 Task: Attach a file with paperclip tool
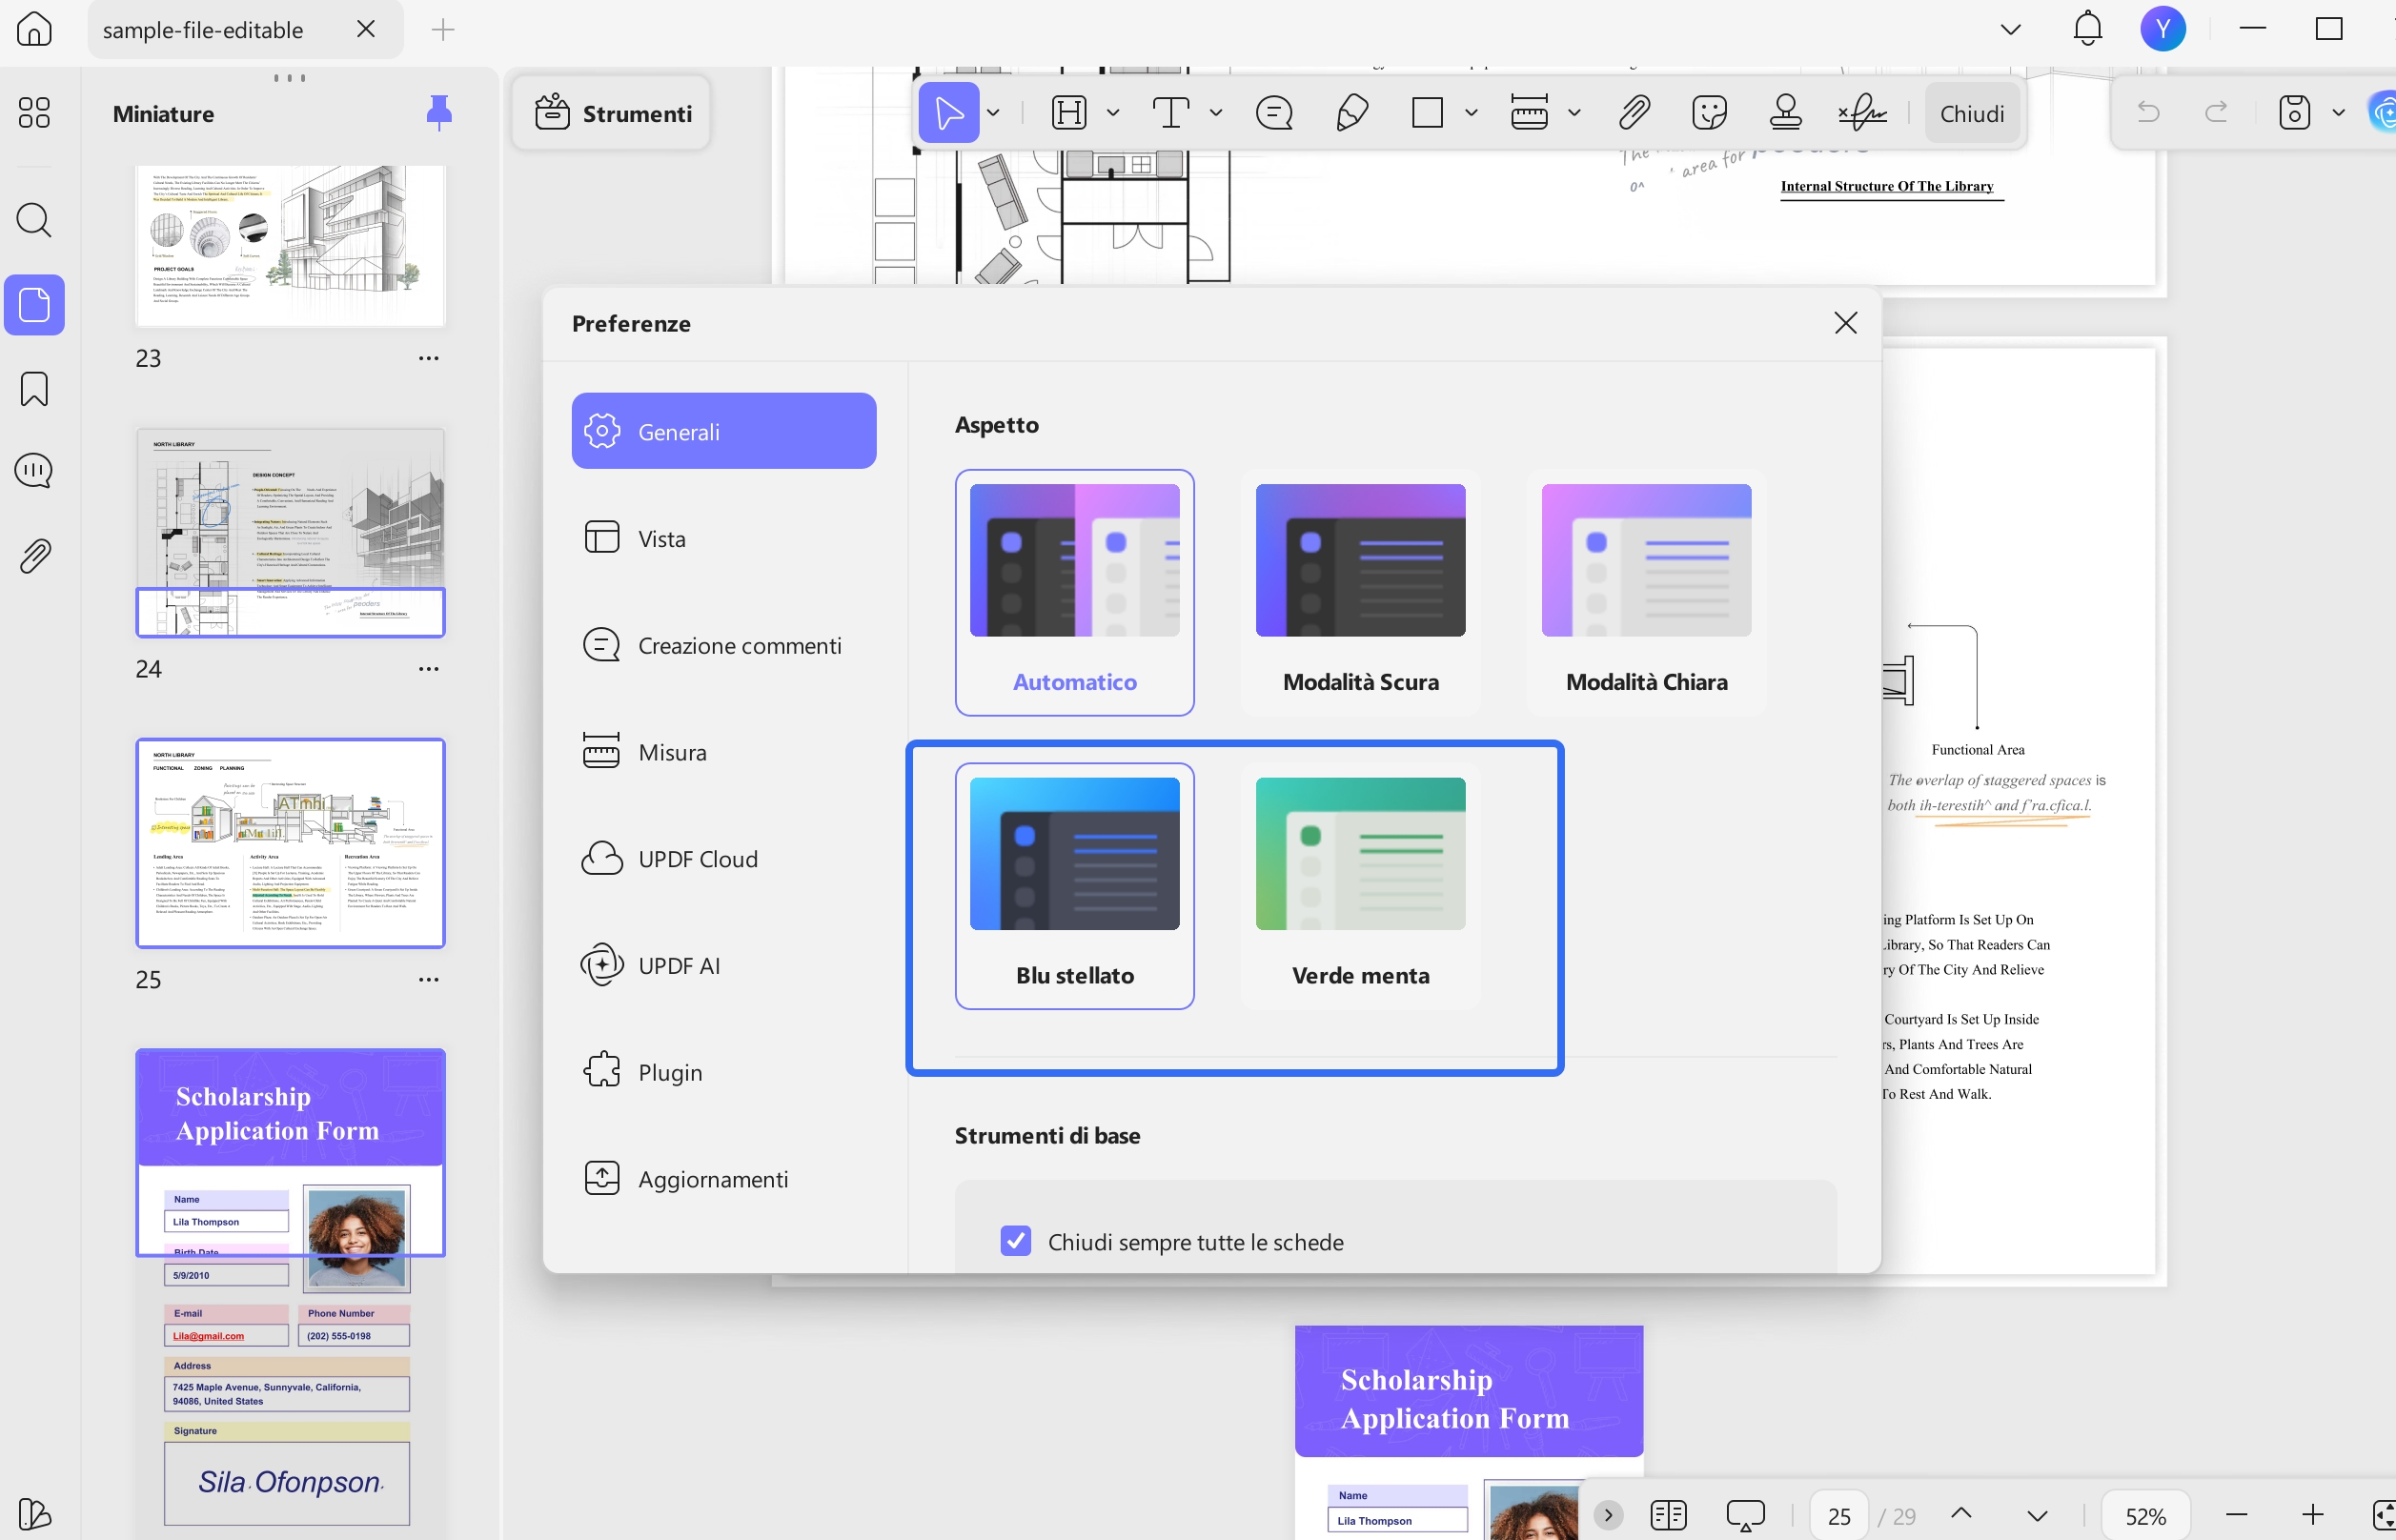click(1634, 113)
